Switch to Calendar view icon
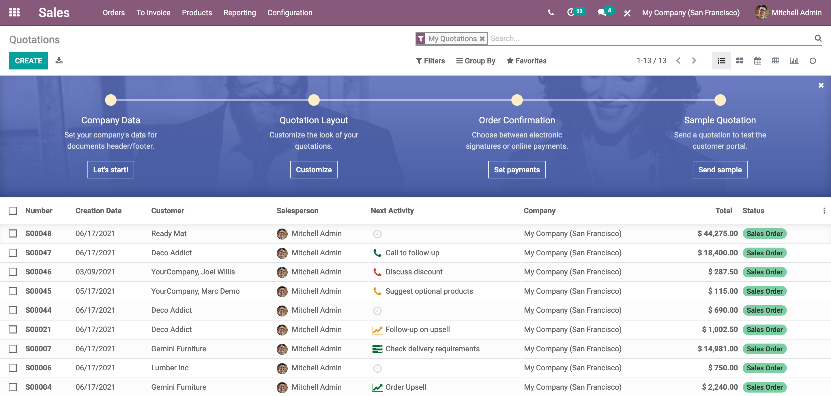The height and width of the screenshot is (396, 831). click(757, 61)
